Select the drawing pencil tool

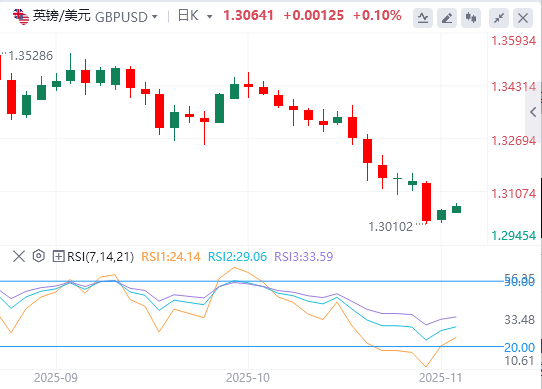point(447,18)
